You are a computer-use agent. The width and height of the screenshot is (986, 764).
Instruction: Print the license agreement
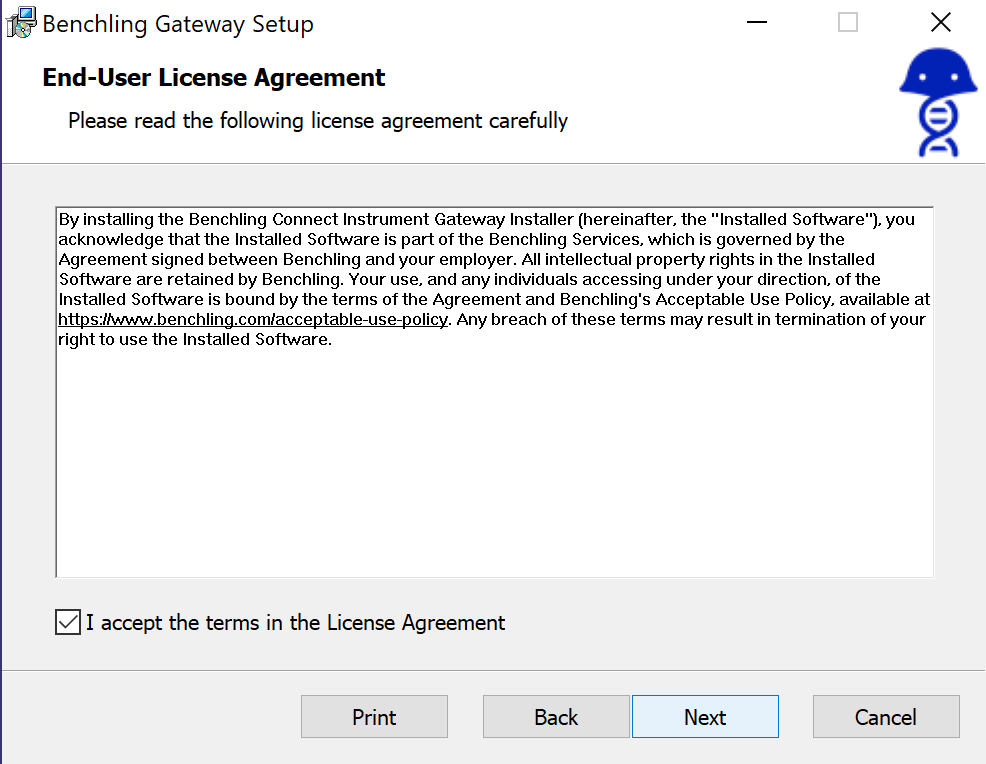click(374, 717)
